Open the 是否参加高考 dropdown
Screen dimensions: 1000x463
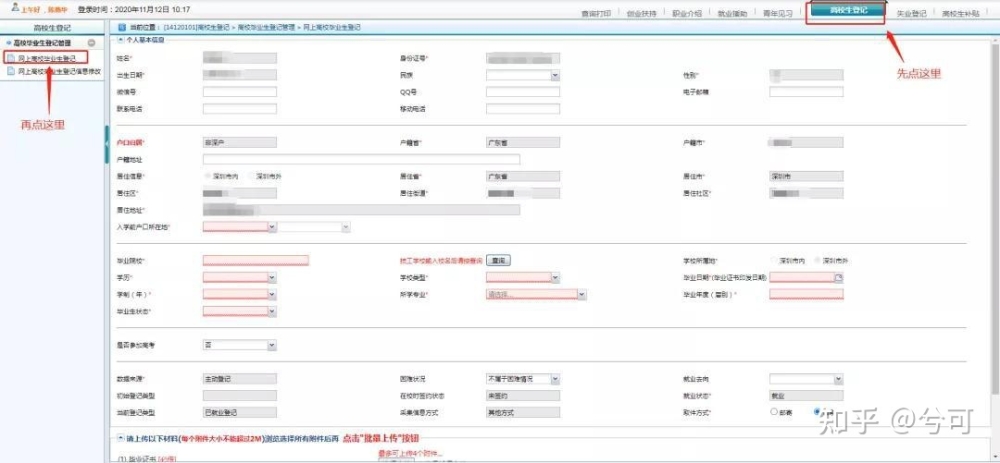tap(272, 345)
